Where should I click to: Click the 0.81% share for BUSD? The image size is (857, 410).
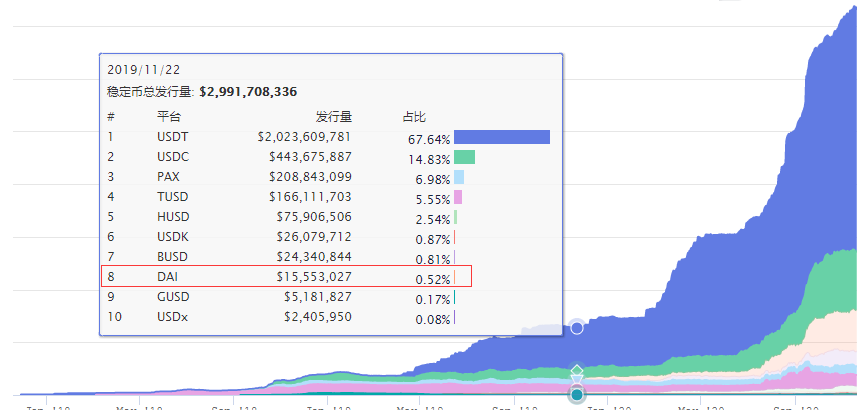pyautogui.click(x=433, y=260)
